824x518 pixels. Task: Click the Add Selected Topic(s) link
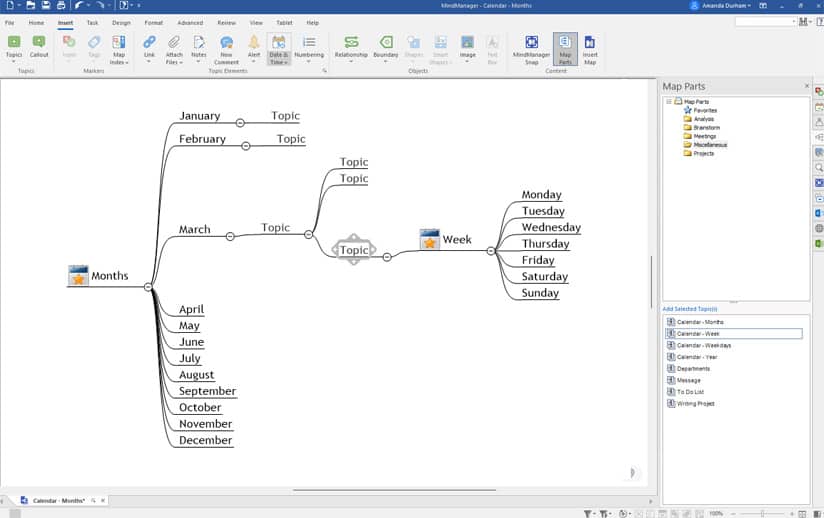coord(690,309)
